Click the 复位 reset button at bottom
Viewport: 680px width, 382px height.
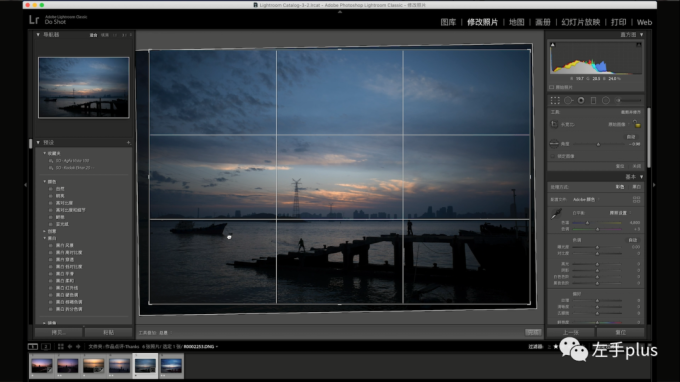[621, 333]
